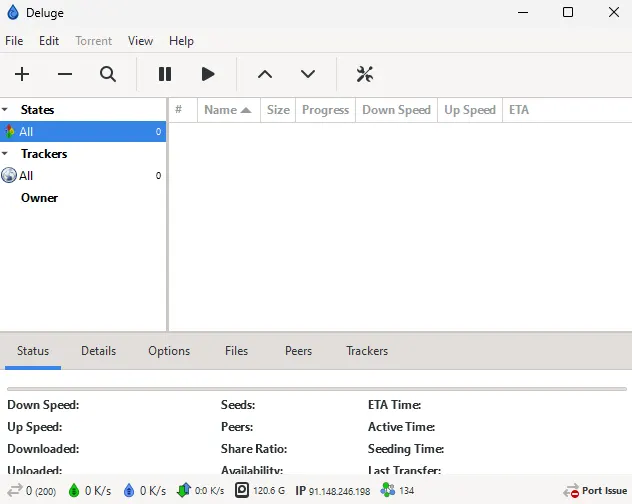Switch to the Peers tab
This screenshot has width=632, height=504.
coord(298,351)
